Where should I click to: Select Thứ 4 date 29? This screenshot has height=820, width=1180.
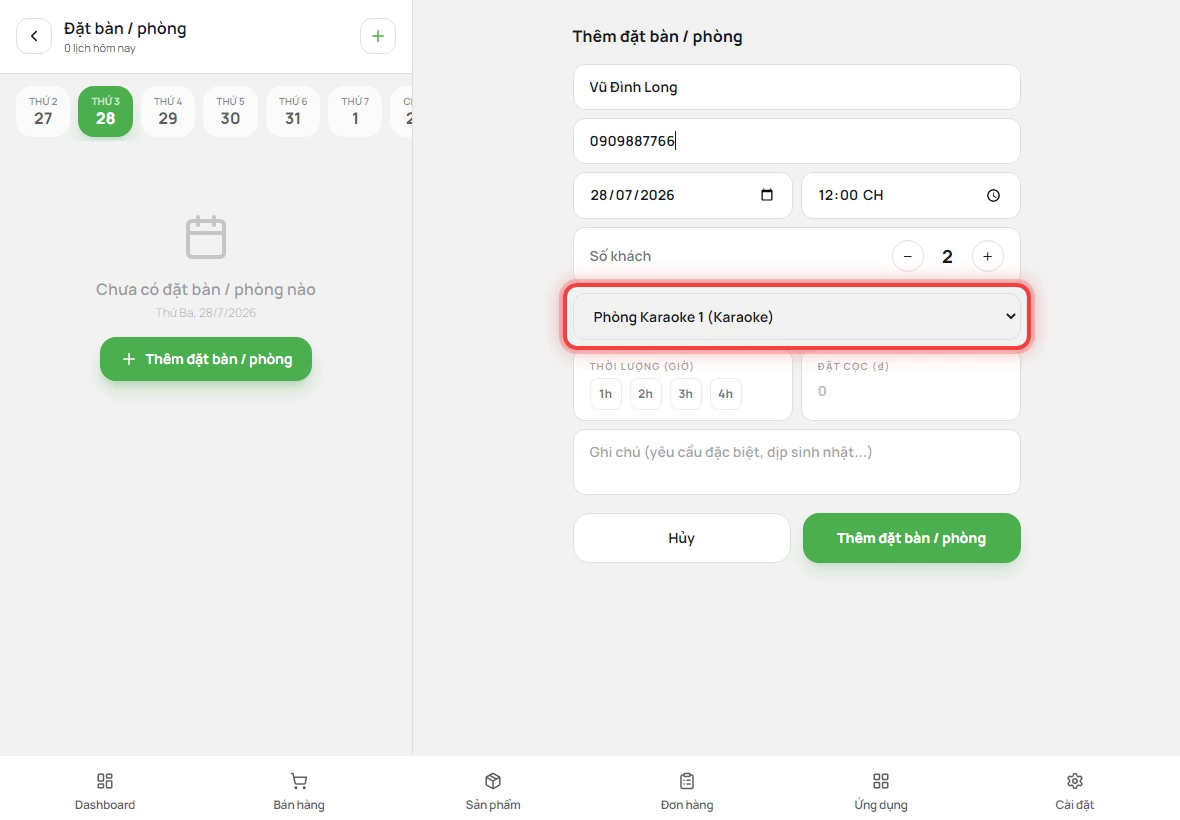(x=168, y=111)
